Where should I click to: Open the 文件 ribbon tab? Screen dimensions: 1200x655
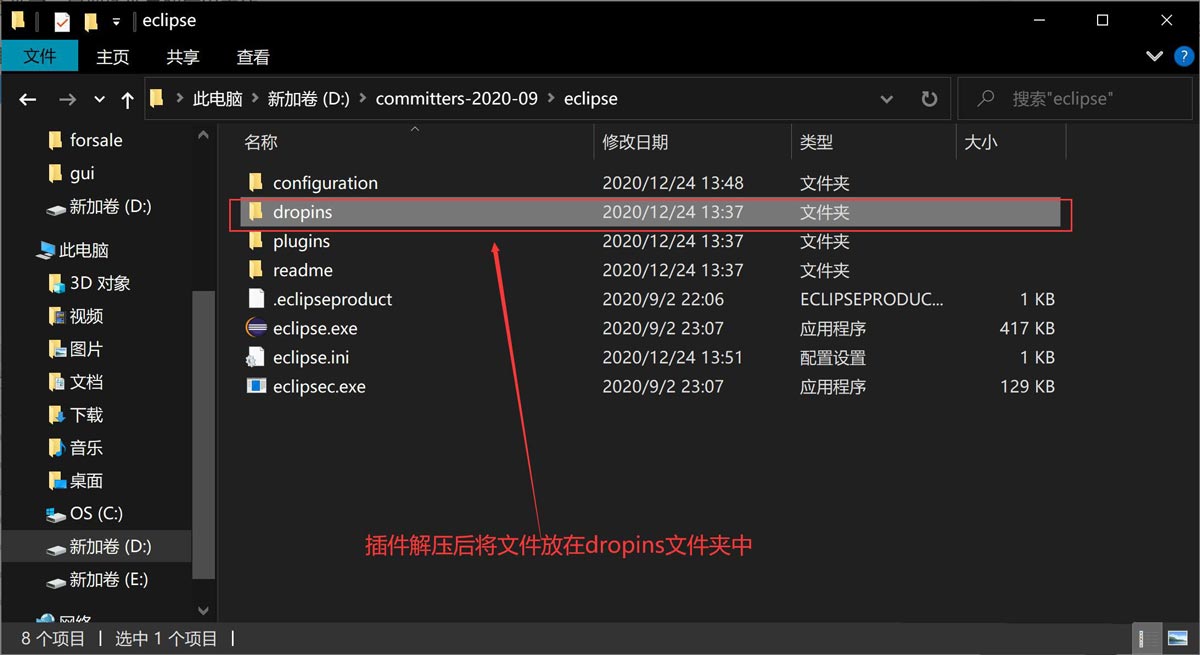click(x=40, y=57)
